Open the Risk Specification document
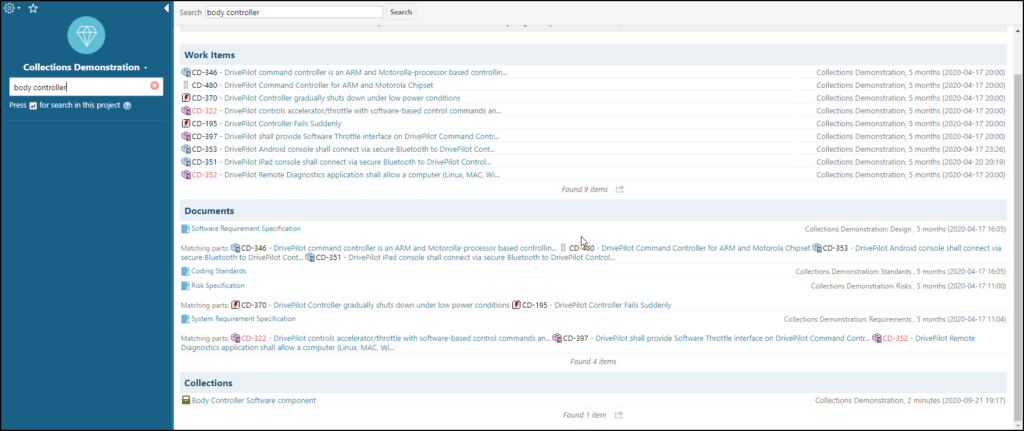The image size is (1024, 431). [x=218, y=285]
